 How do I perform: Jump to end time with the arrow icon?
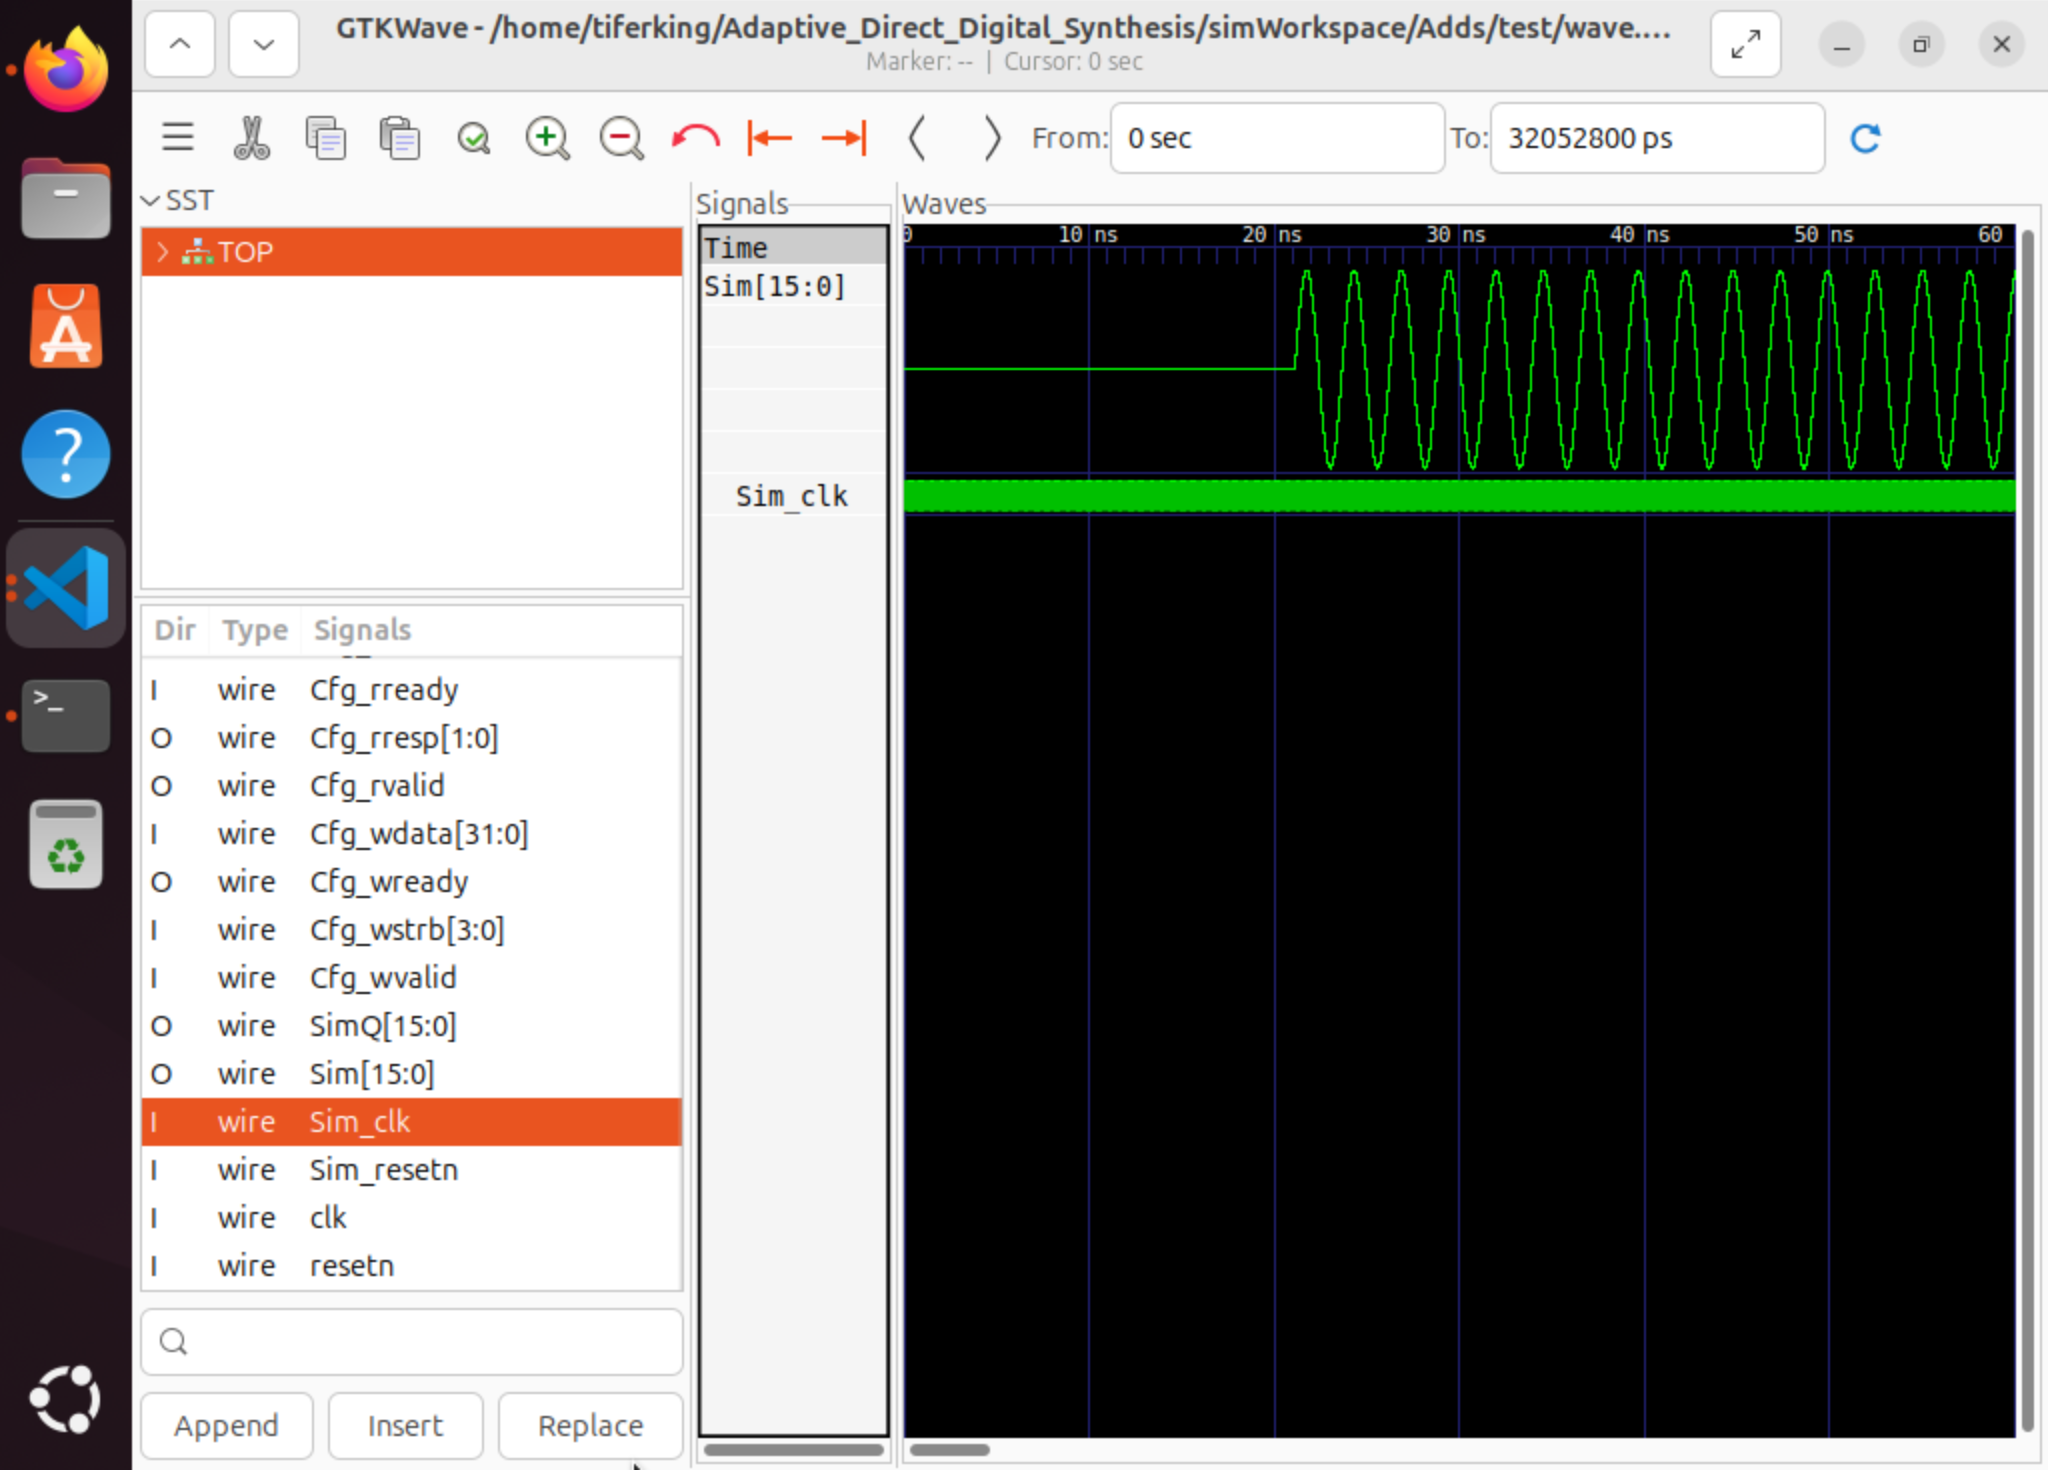844,137
